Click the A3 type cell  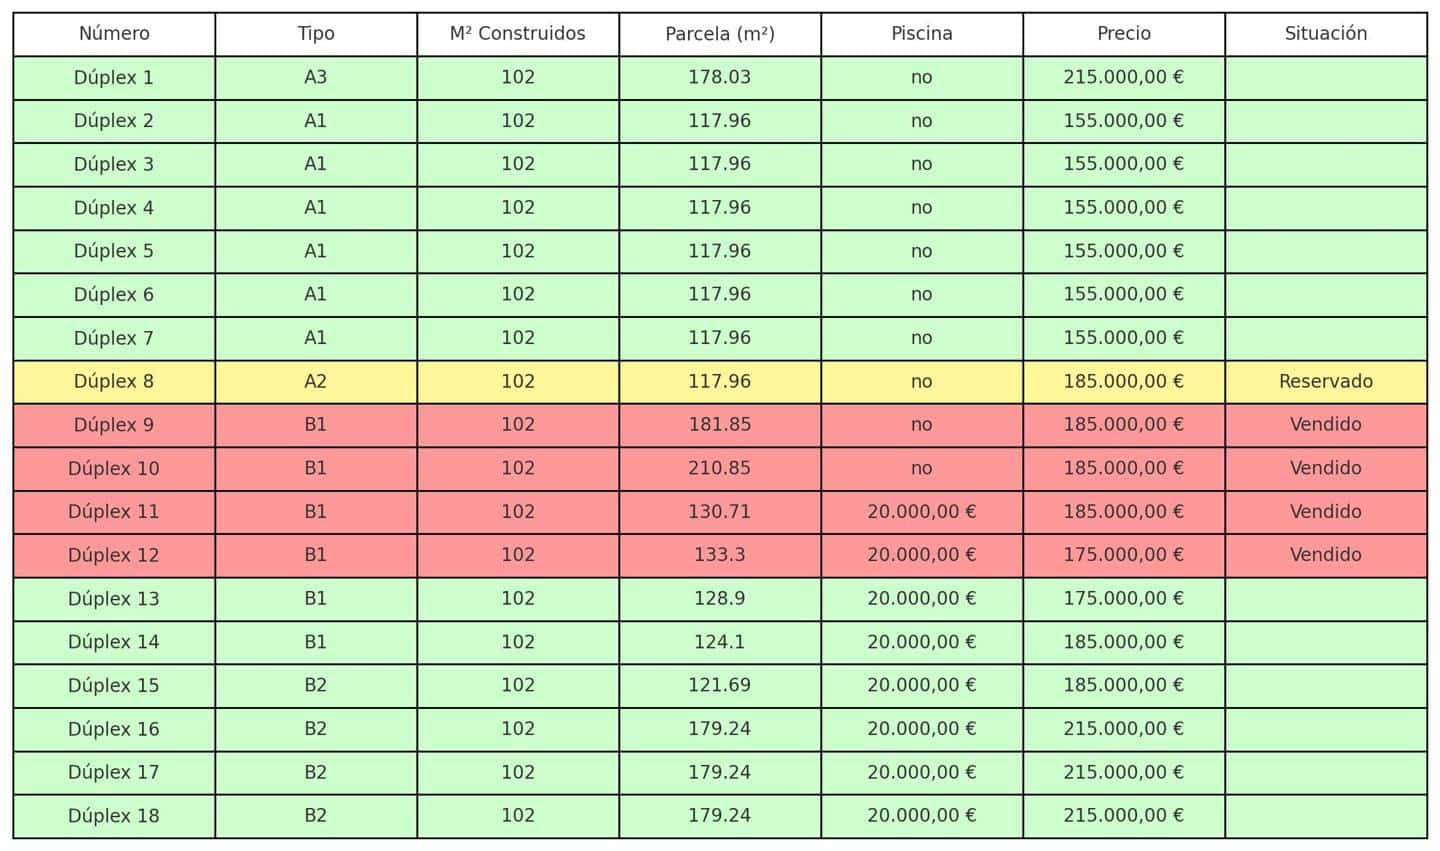[316, 78]
